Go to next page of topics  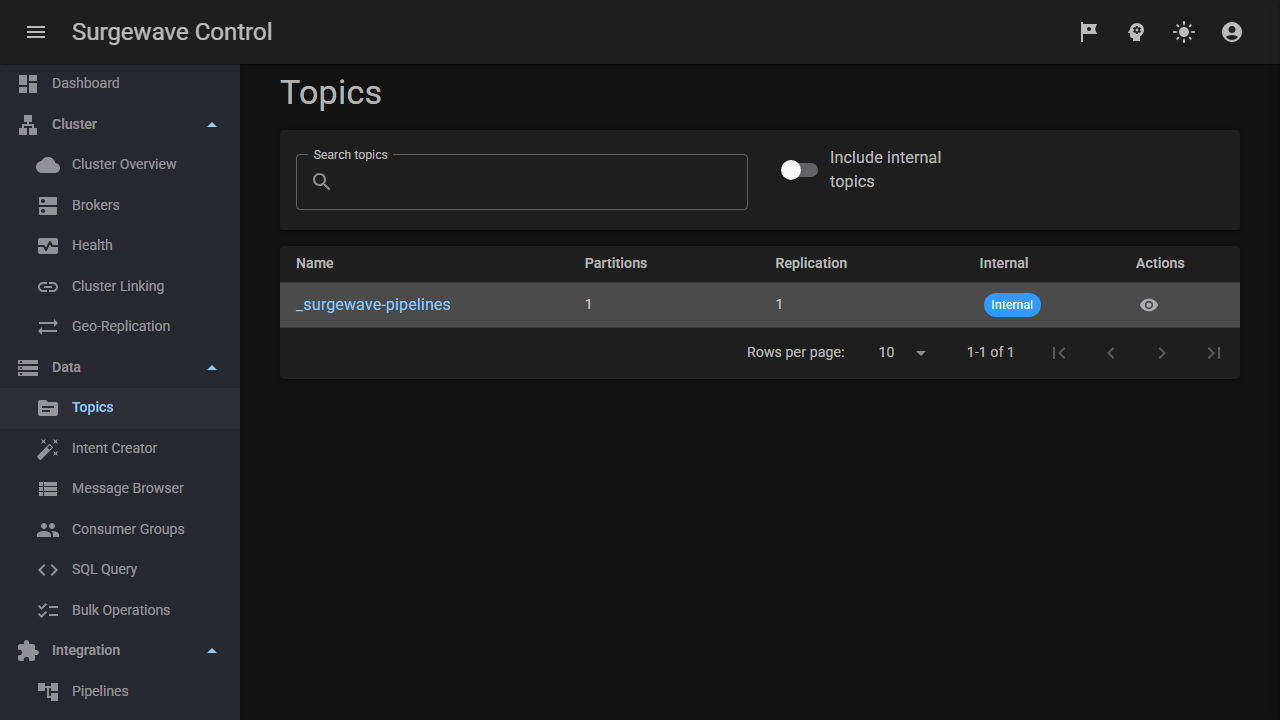click(1162, 353)
